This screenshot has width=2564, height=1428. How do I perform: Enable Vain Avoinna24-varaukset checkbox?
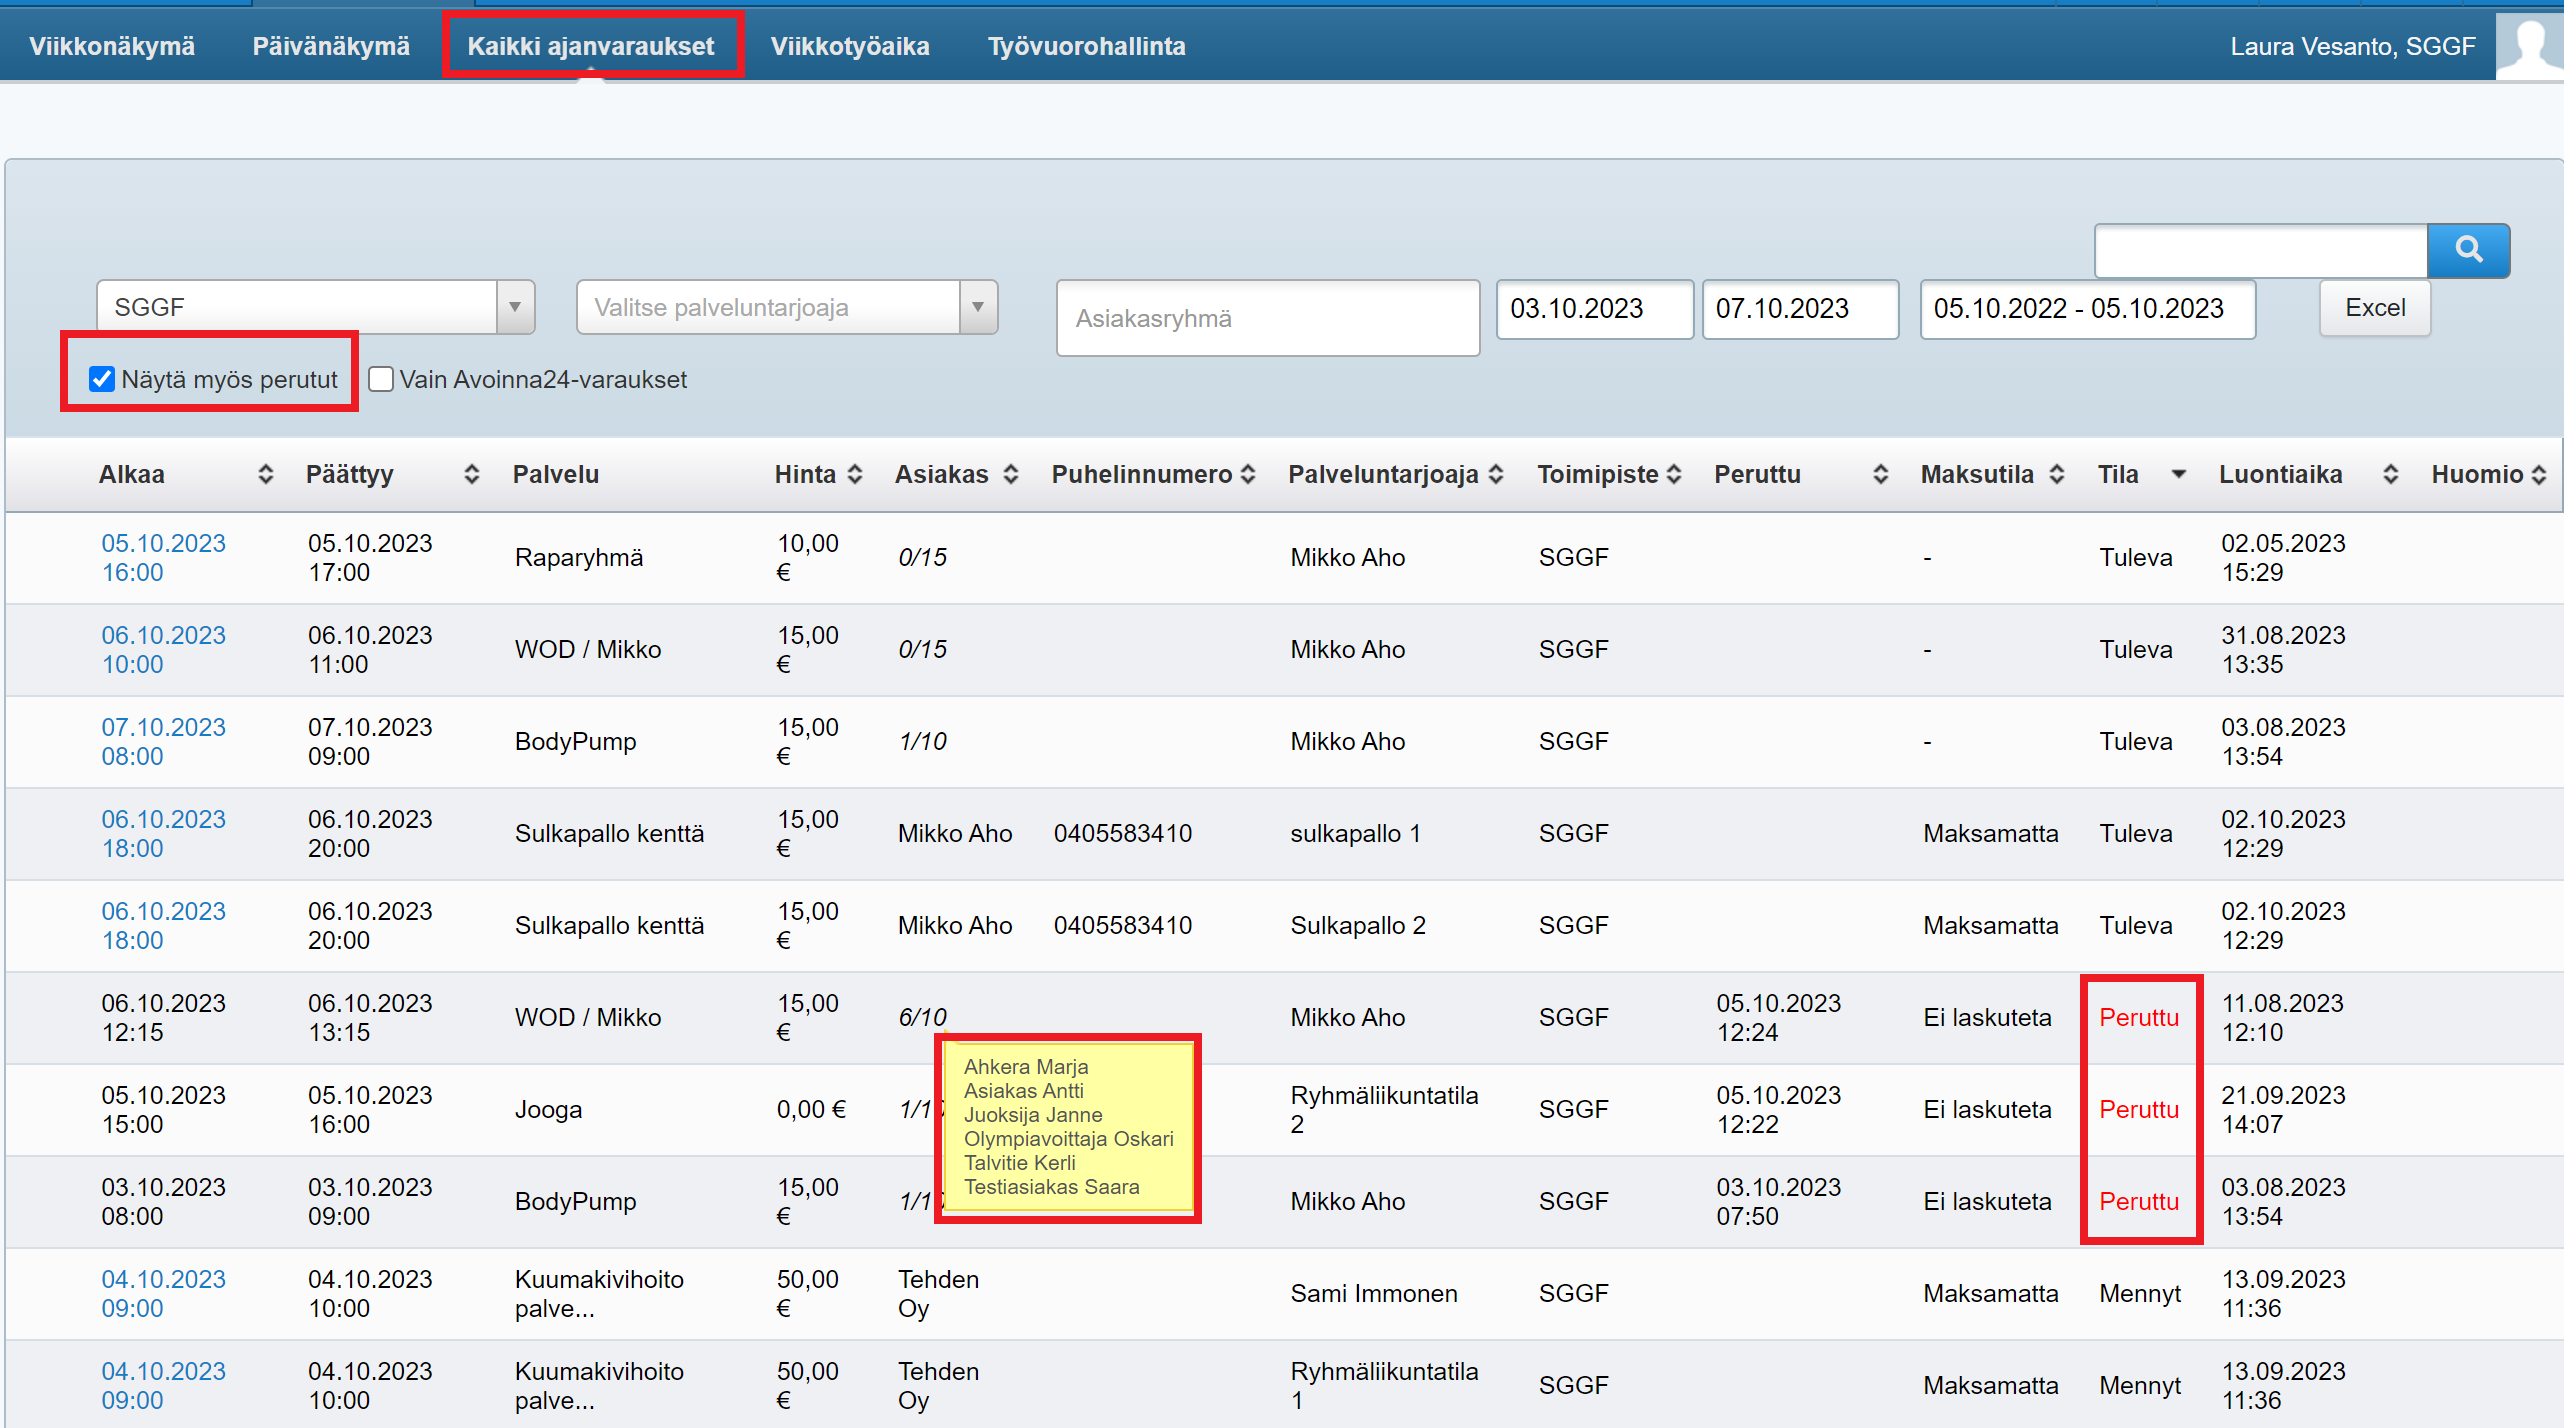[380, 379]
